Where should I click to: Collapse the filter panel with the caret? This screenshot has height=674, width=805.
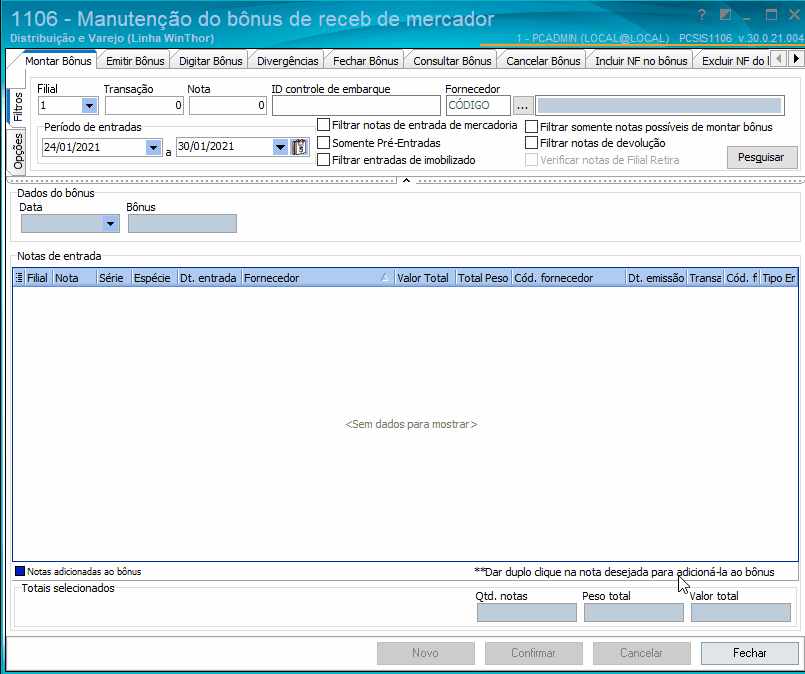[406, 180]
